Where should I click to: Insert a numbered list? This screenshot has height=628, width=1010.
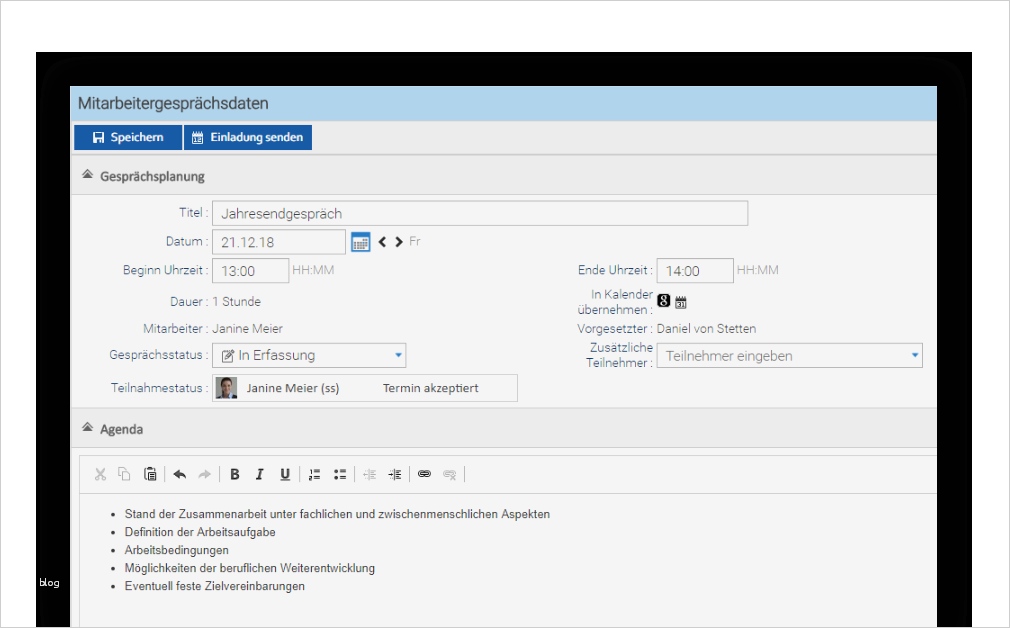pyautogui.click(x=314, y=475)
